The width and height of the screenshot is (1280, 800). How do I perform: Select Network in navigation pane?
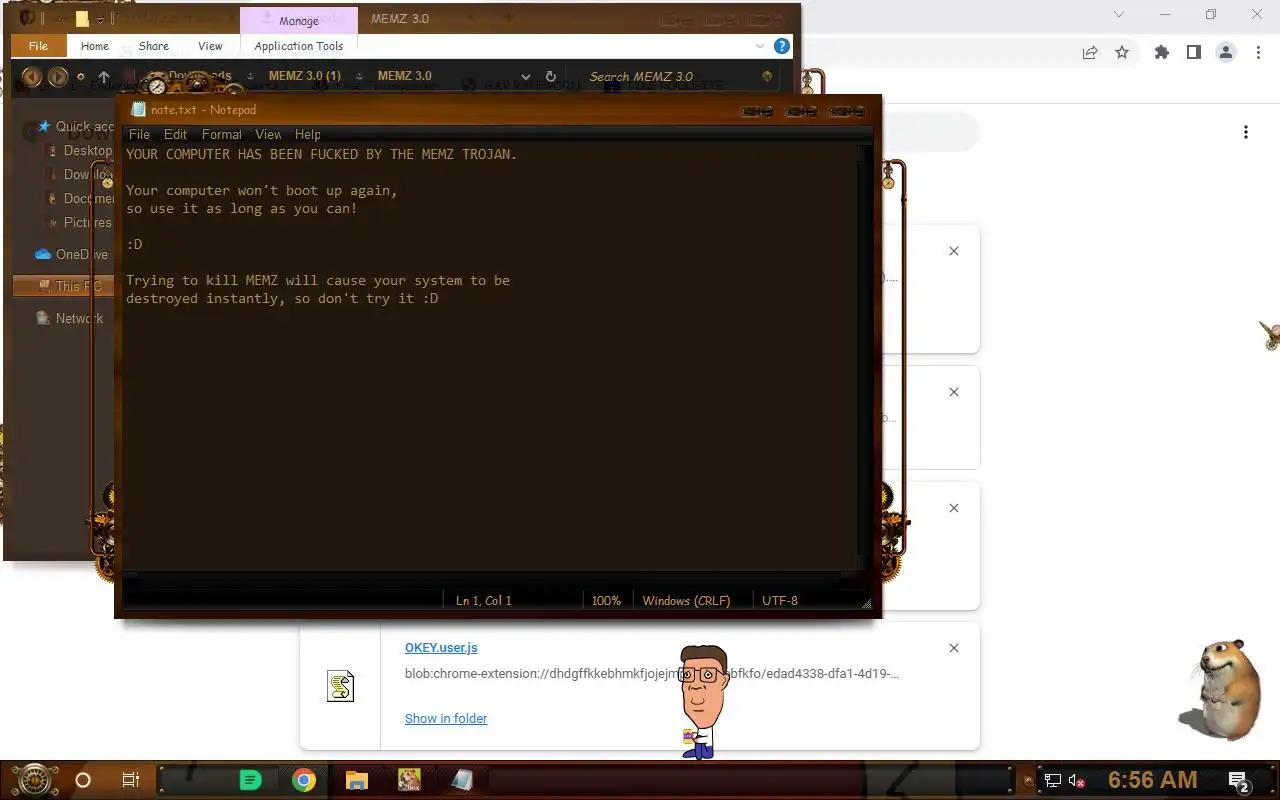70,318
